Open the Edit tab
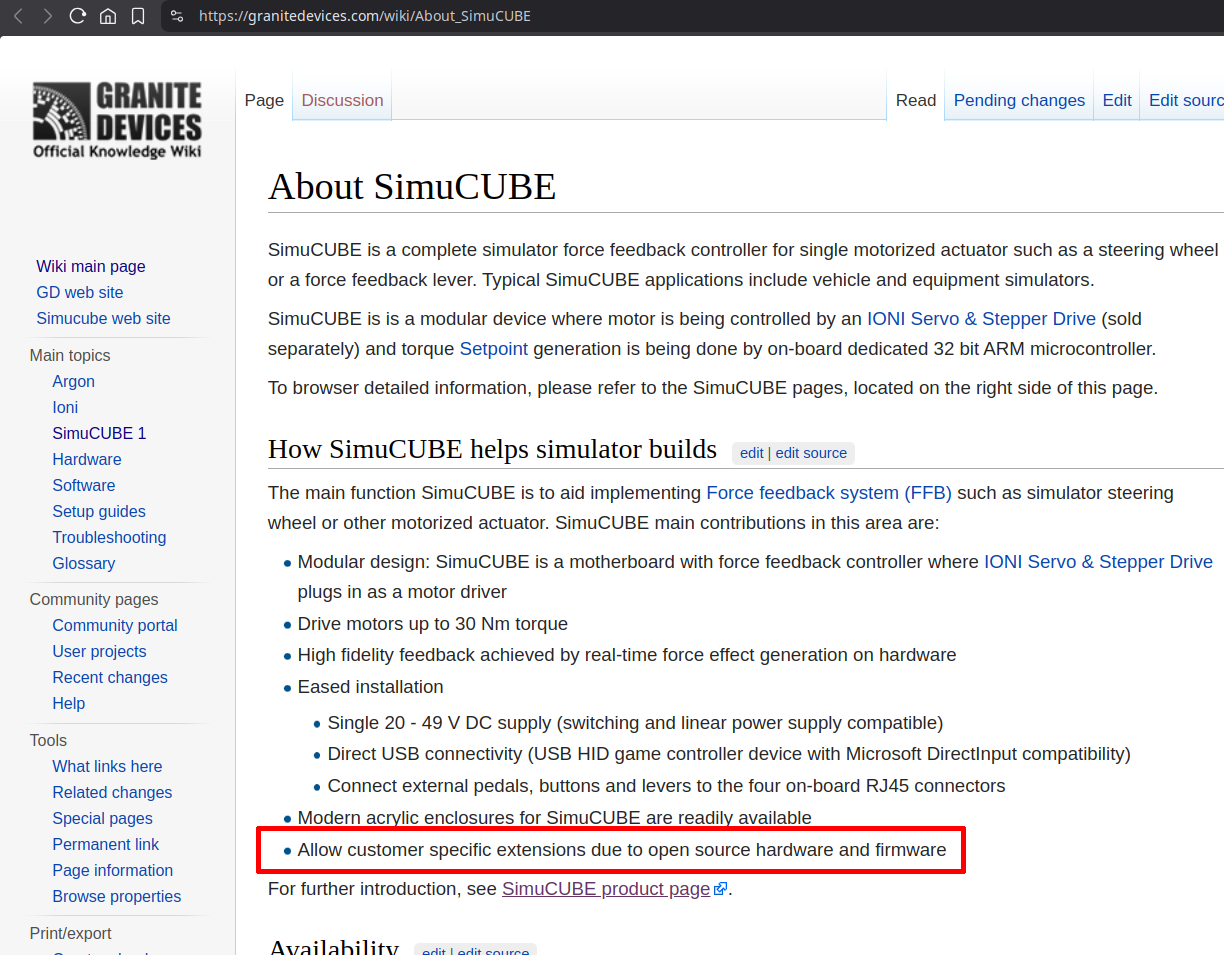The image size is (1224, 955). click(1117, 100)
